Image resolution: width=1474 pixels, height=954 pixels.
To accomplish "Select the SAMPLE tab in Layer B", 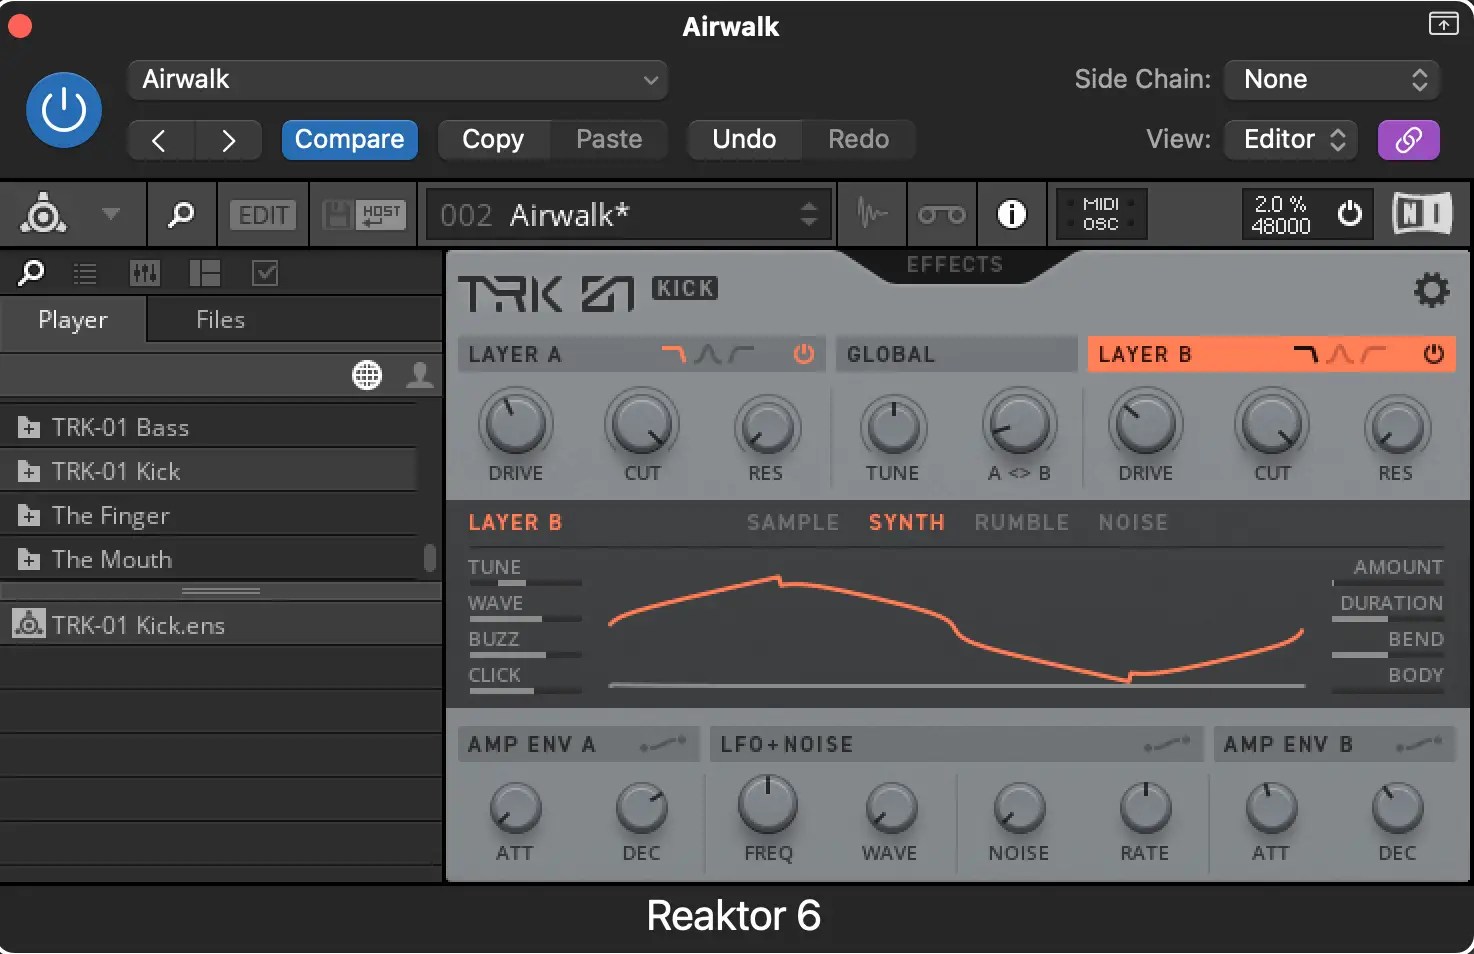I will click(x=792, y=522).
